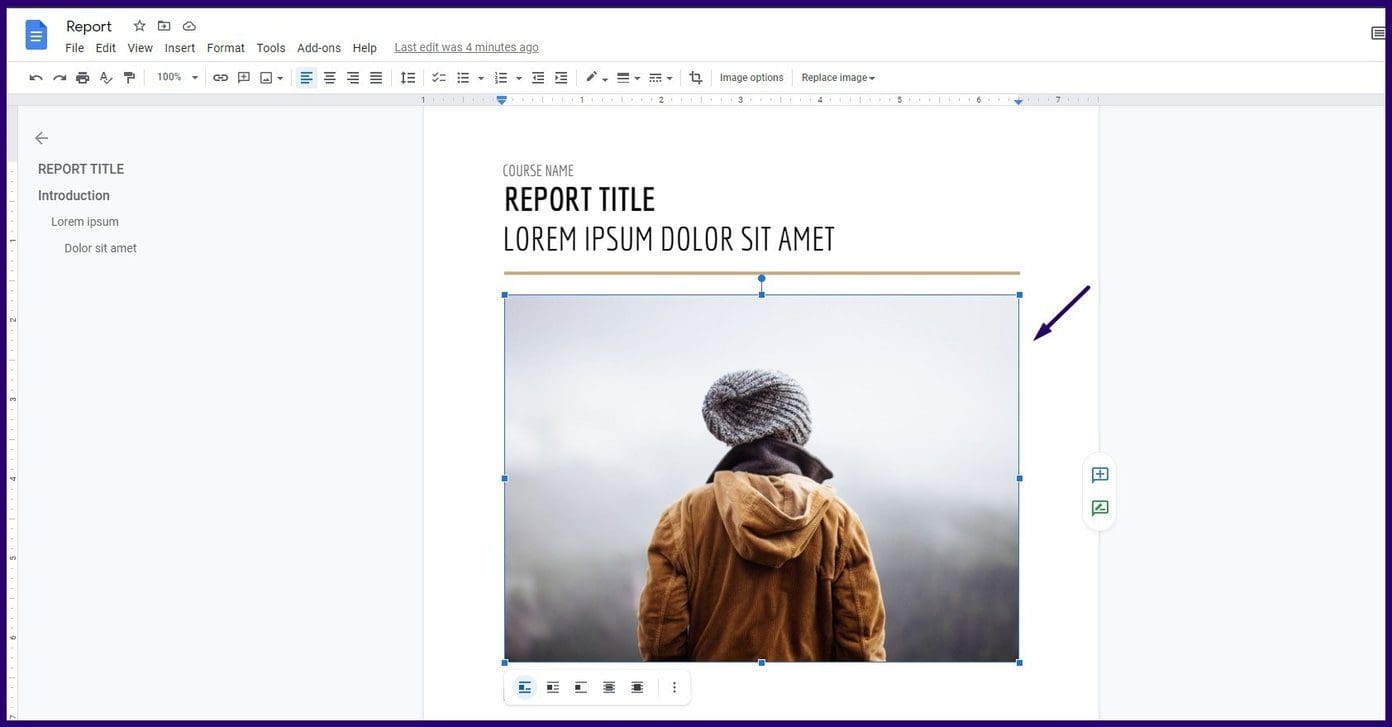Viewport: 1392px width, 727px height.
Task: Crop the selected image
Action: (696, 78)
